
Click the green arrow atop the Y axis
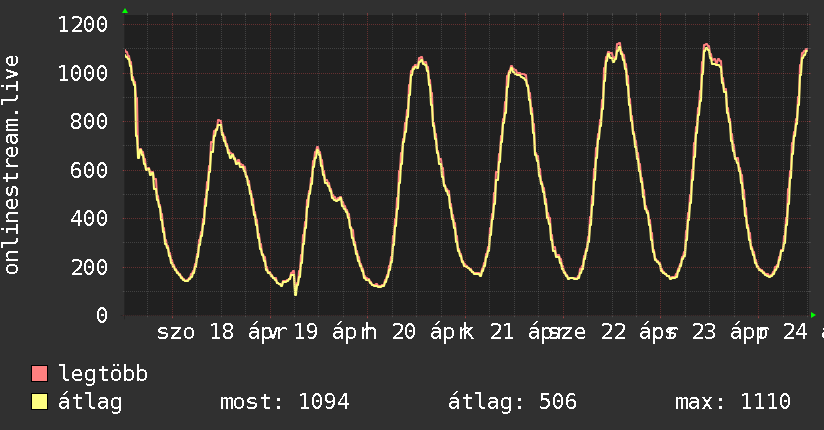click(124, 11)
